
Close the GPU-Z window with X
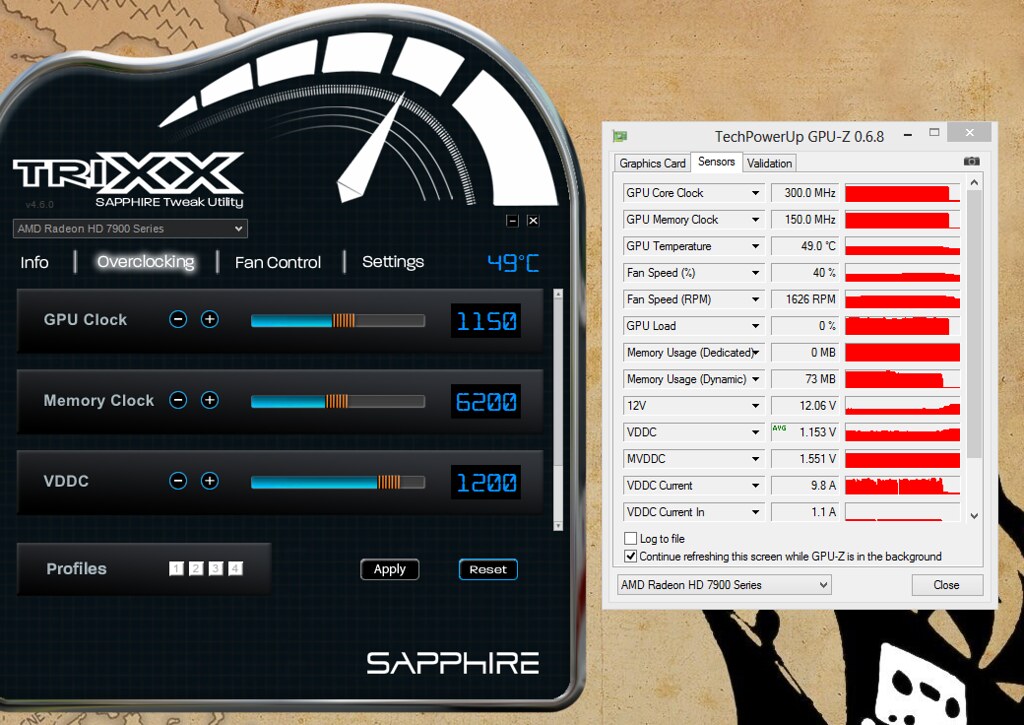(969, 133)
